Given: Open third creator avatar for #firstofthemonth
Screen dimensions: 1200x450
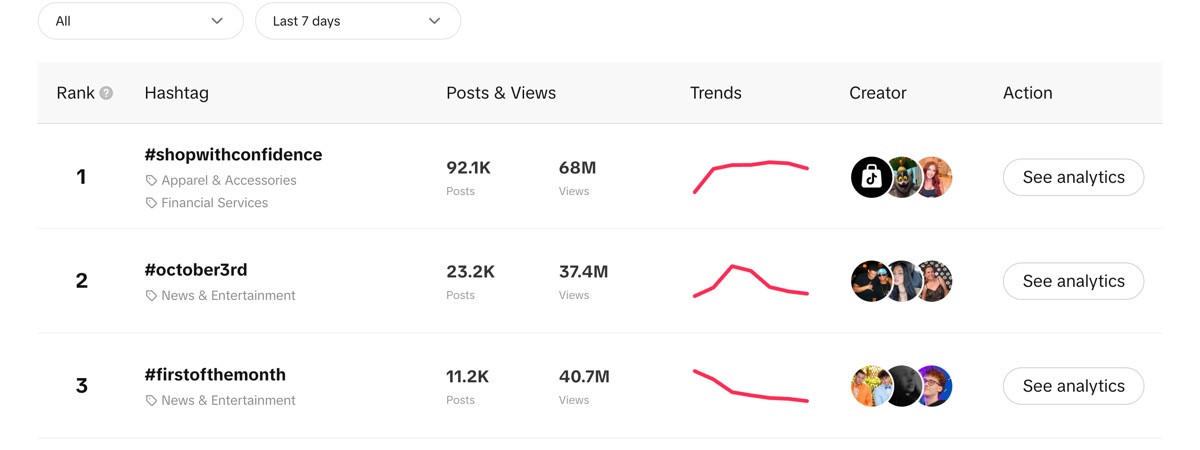Looking at the screenshot, I should 934,386.
